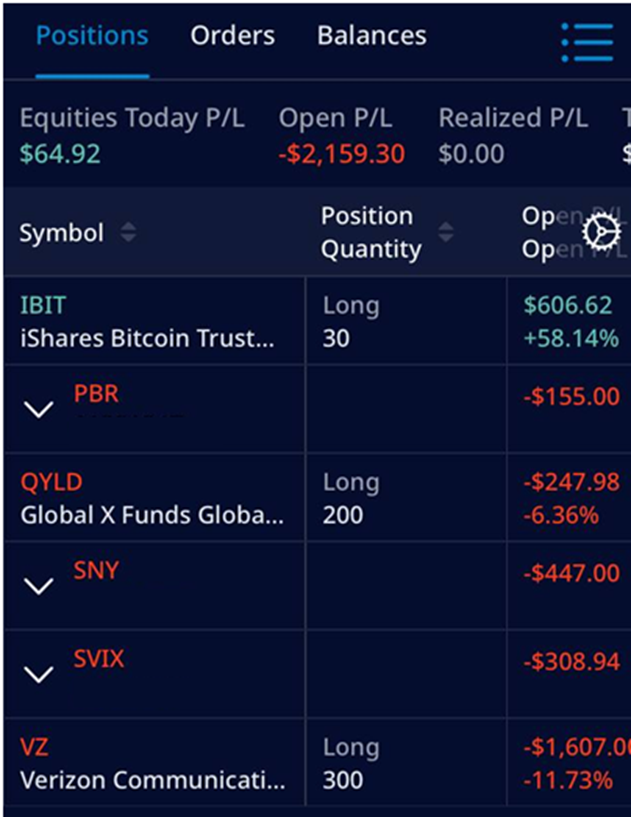631x817 pixels.
Task: Click the IBIT gain percentage +58.14%
Action: [570, 338]
